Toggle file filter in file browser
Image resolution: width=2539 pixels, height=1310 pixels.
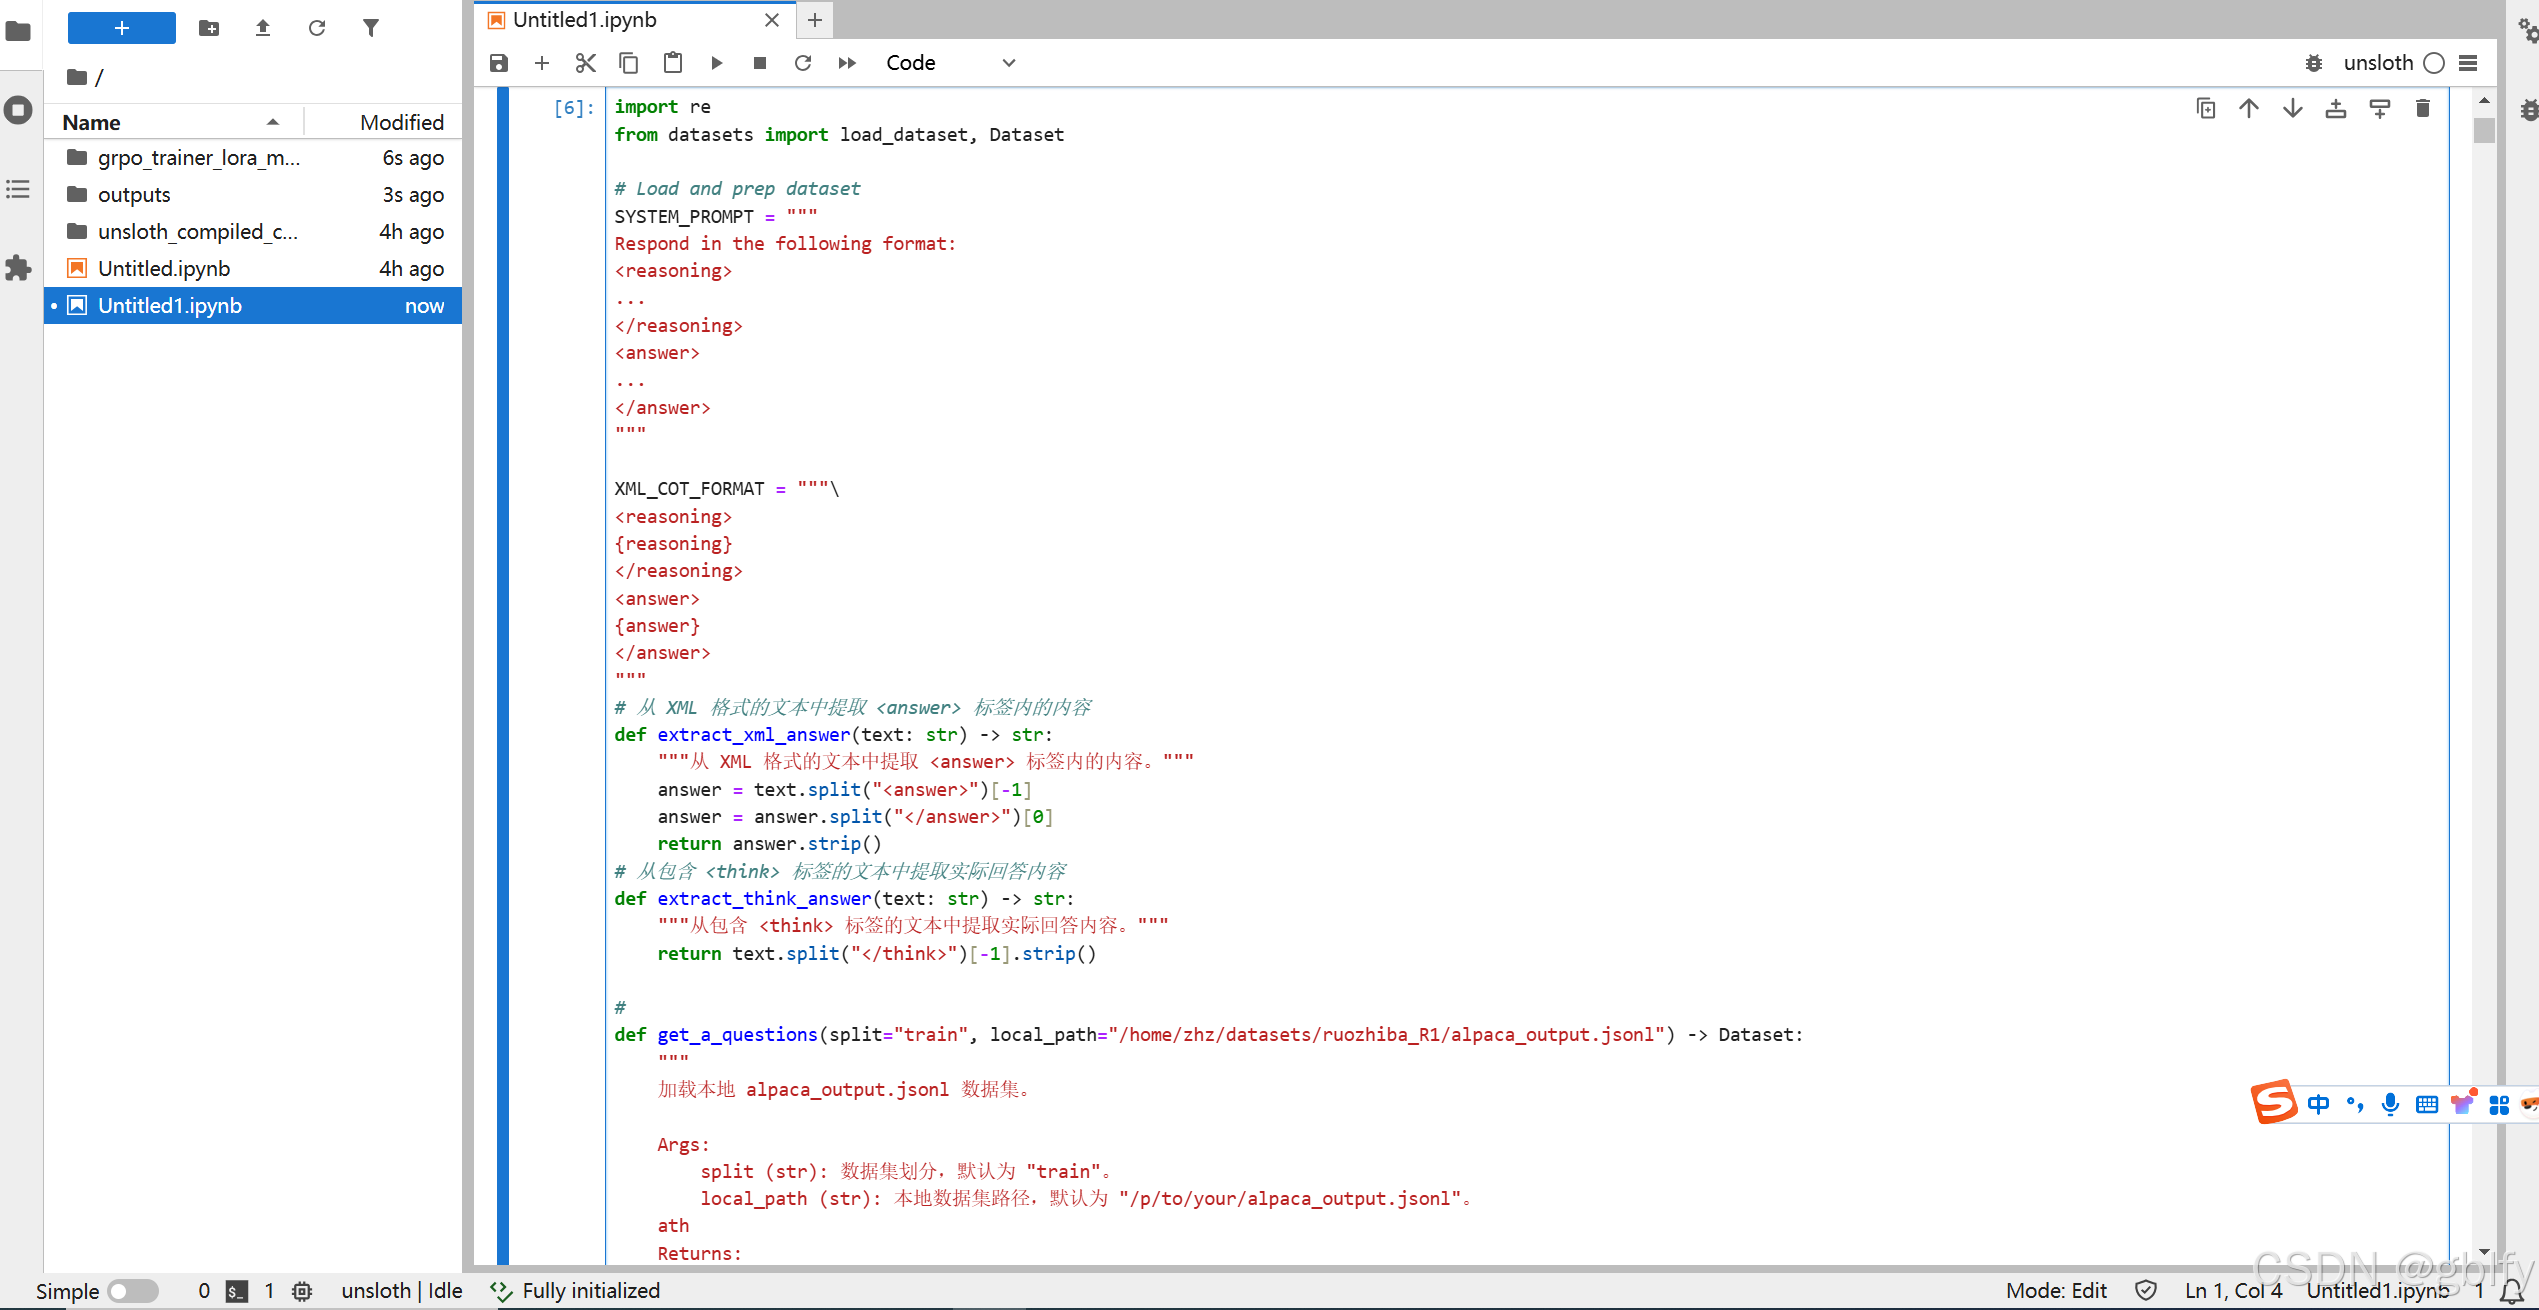[371, 28]
